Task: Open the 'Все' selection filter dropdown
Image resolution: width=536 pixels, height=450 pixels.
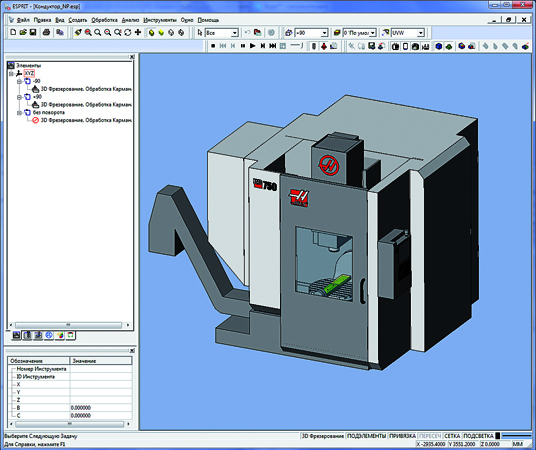Action: tap(234, 33)
